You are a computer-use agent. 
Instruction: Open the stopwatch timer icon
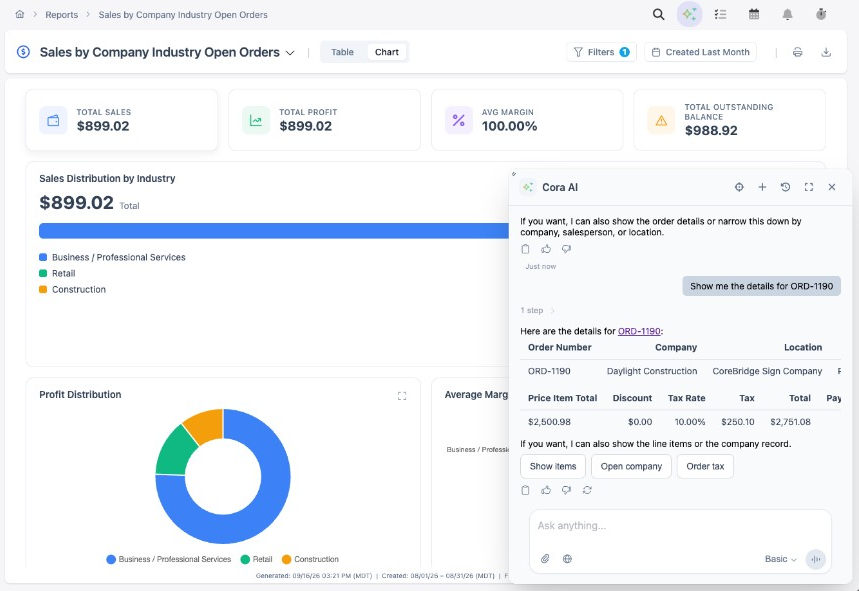821,14
